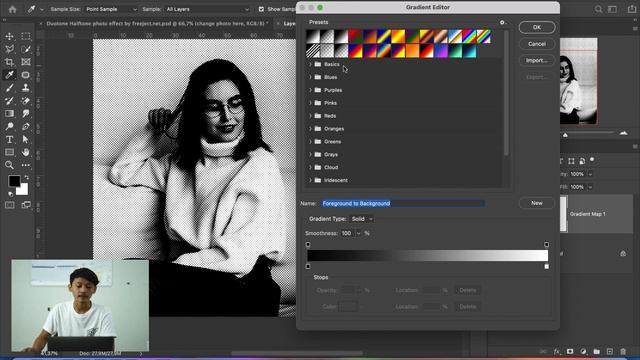The image size is (640, 360).
Task: Select the Cloud gradient folder
Action: (x=331, y=167)
